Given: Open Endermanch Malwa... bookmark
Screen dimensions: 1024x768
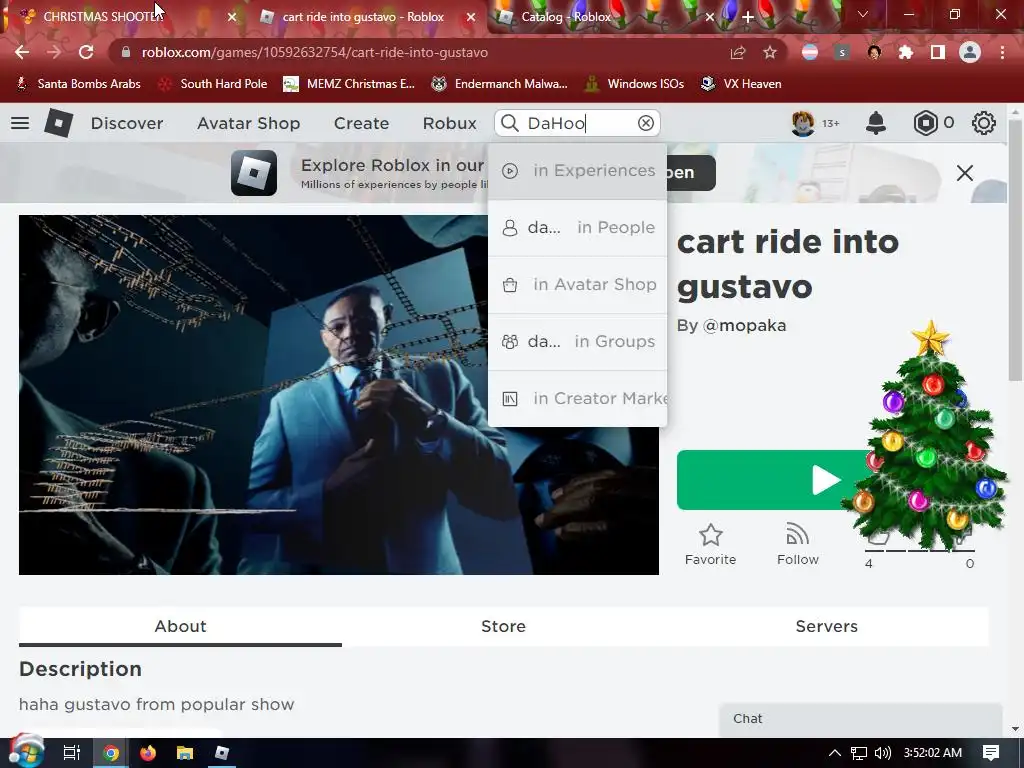Looking at the screenshot, I should coord(500,84).
